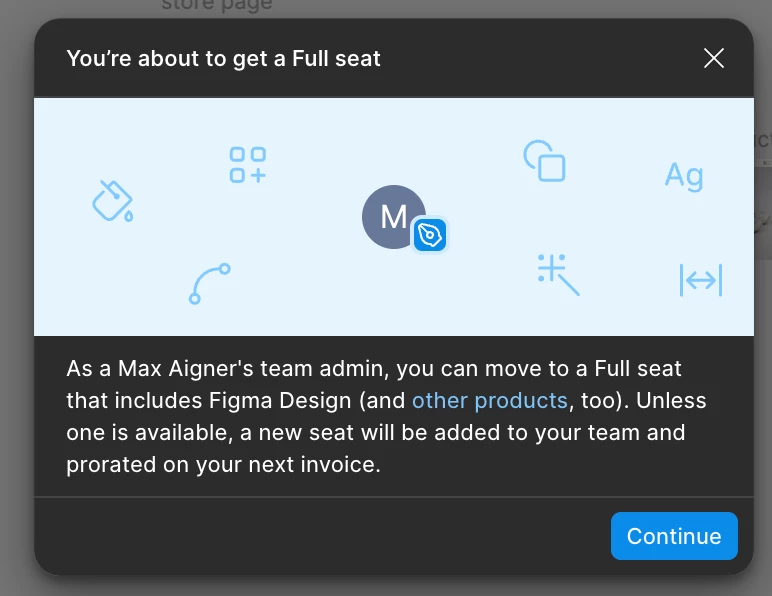772x596 pixels.
Task: Click the magic wand sparkle icon
Action: pos(558,275)
